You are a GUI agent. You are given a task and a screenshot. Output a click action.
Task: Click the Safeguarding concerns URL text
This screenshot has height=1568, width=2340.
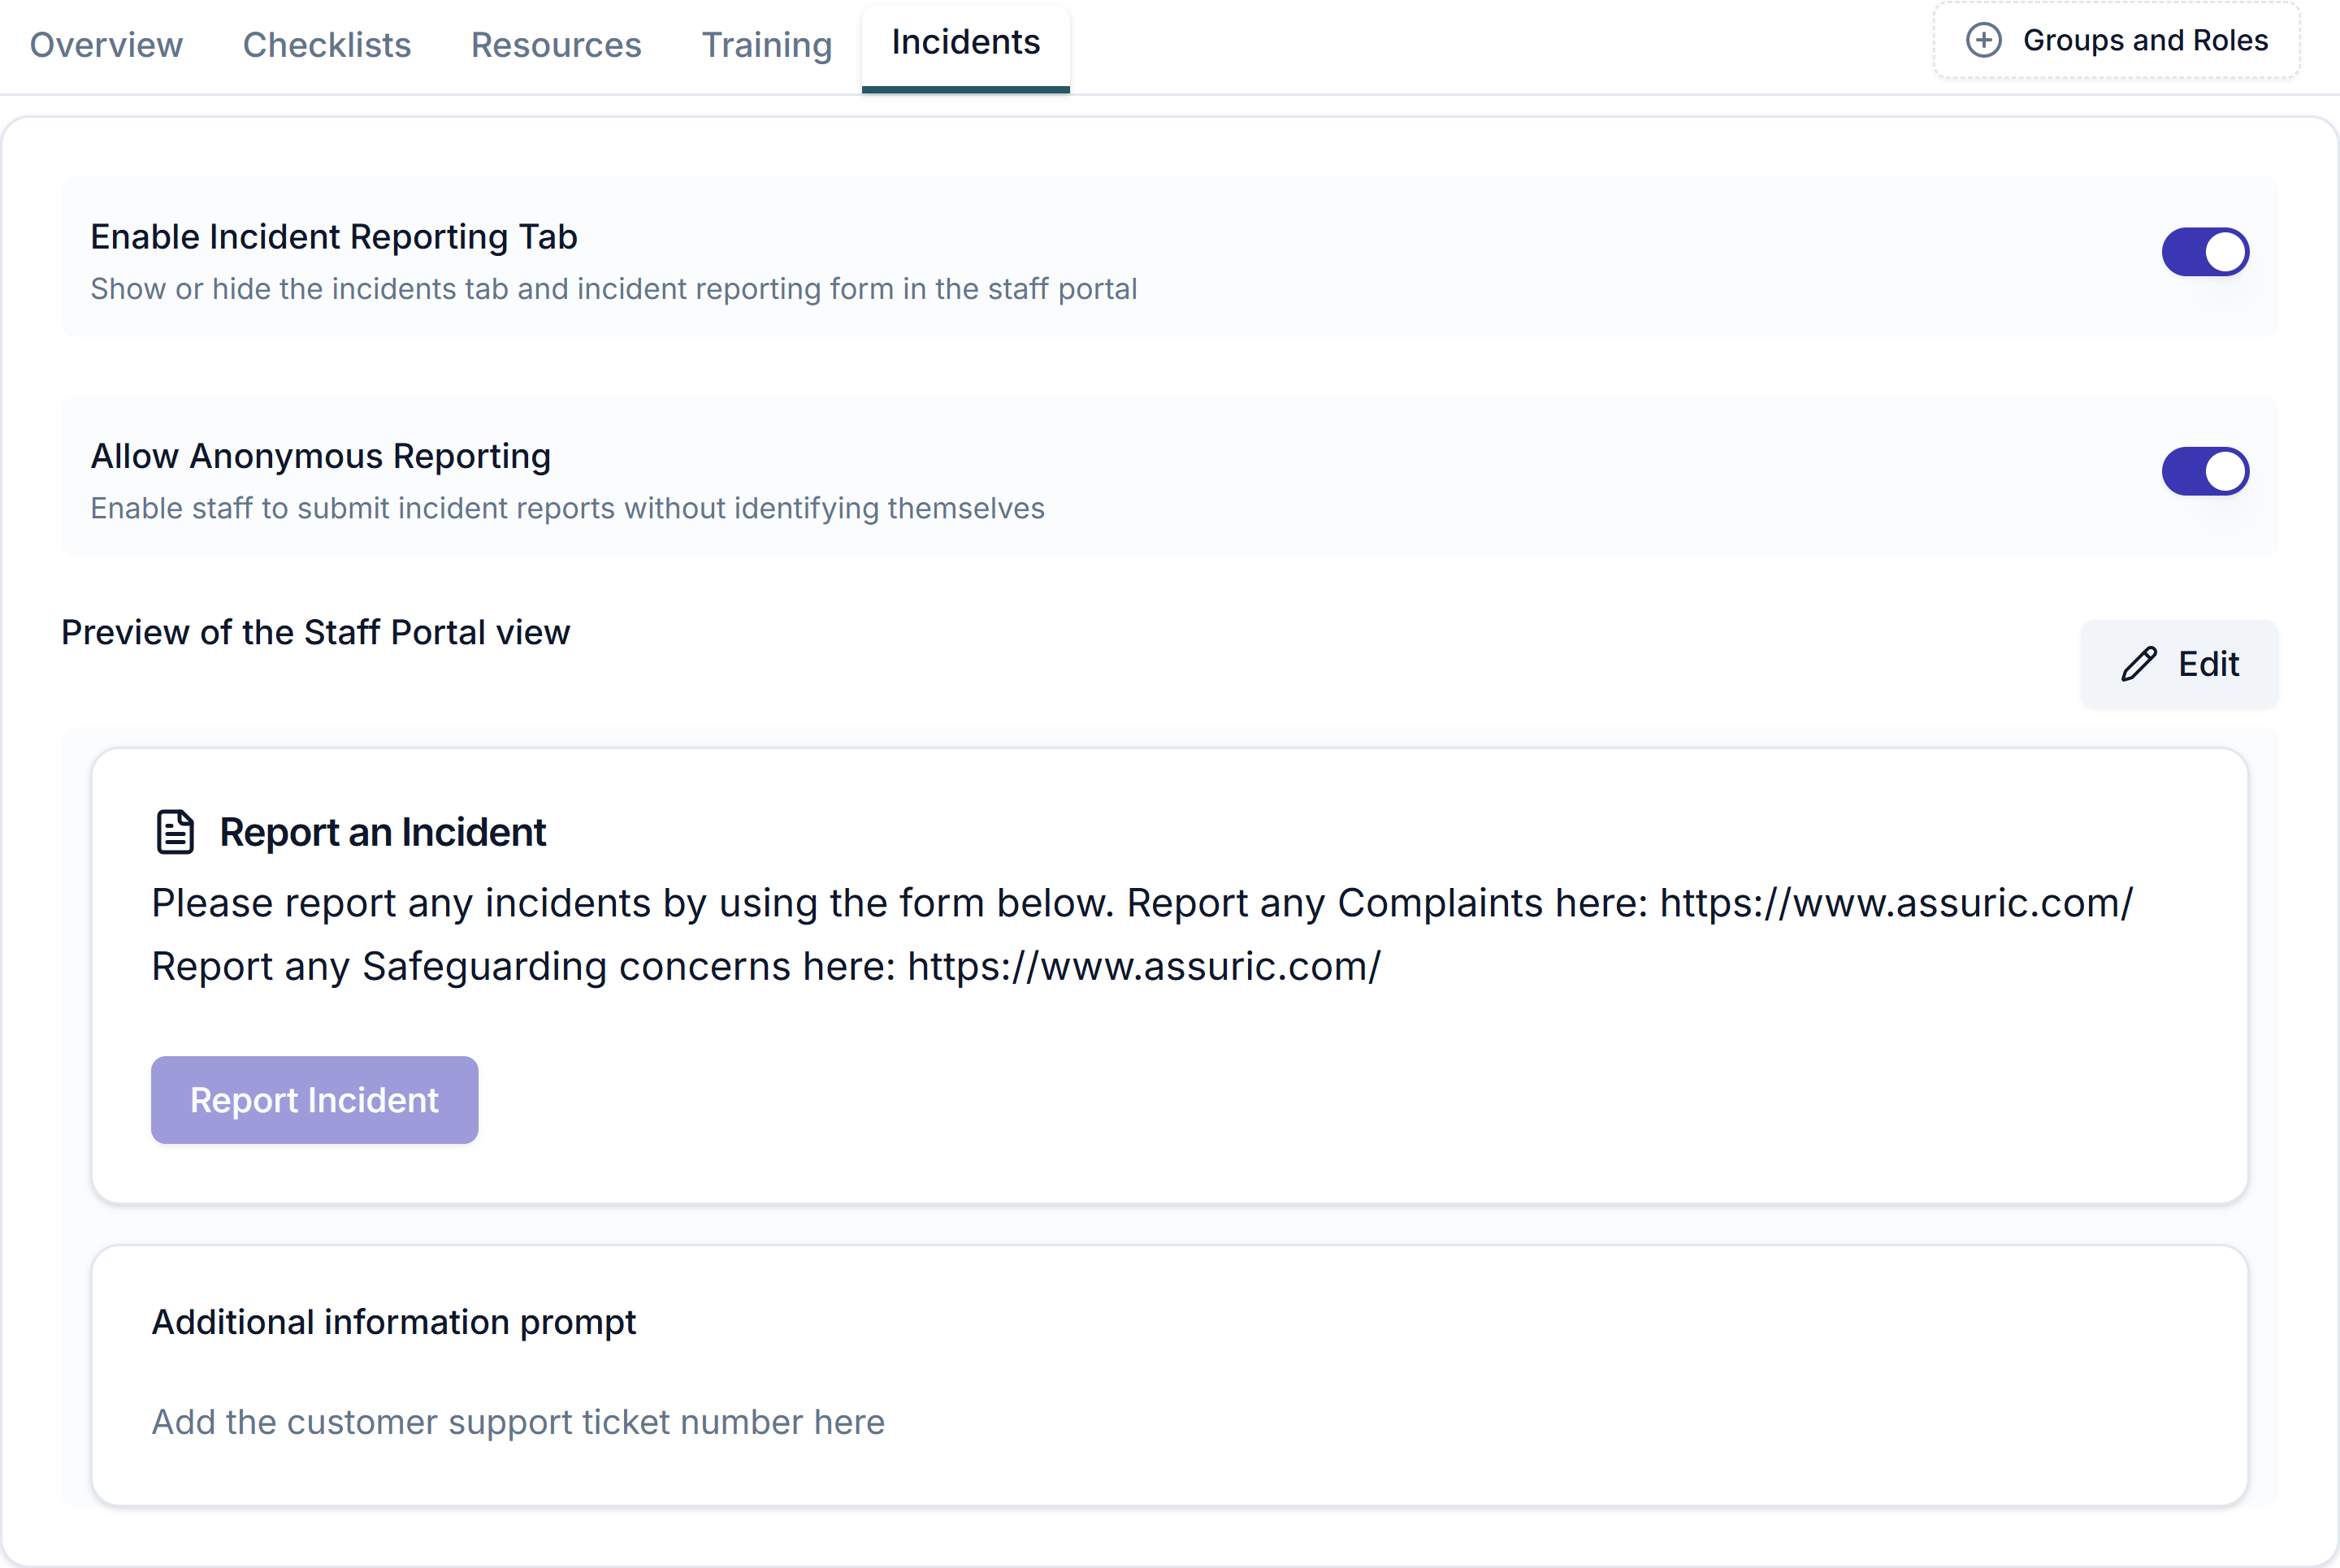1144,966
